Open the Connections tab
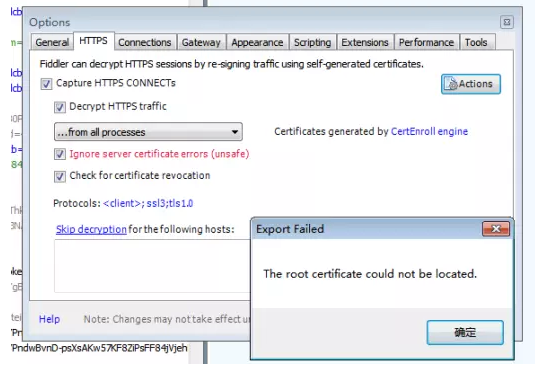Image resolution: width=535 pixels, height=371 pixels. (x=145, y=42)
